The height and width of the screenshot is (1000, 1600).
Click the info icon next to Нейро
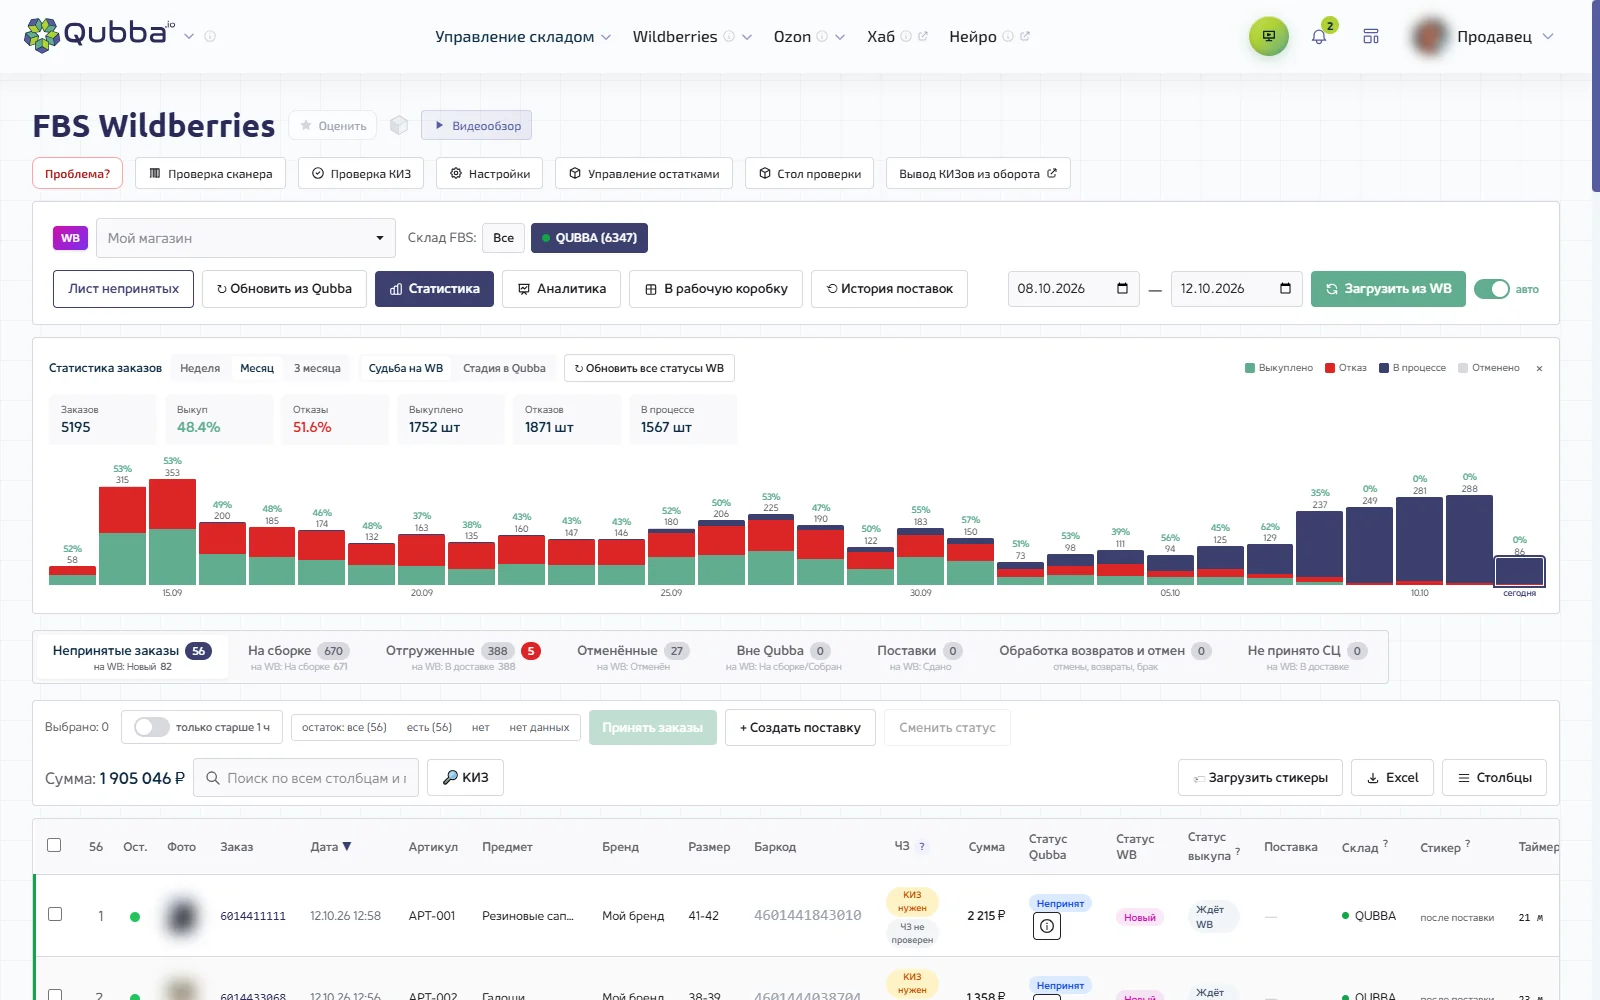tap(1008, 36)
